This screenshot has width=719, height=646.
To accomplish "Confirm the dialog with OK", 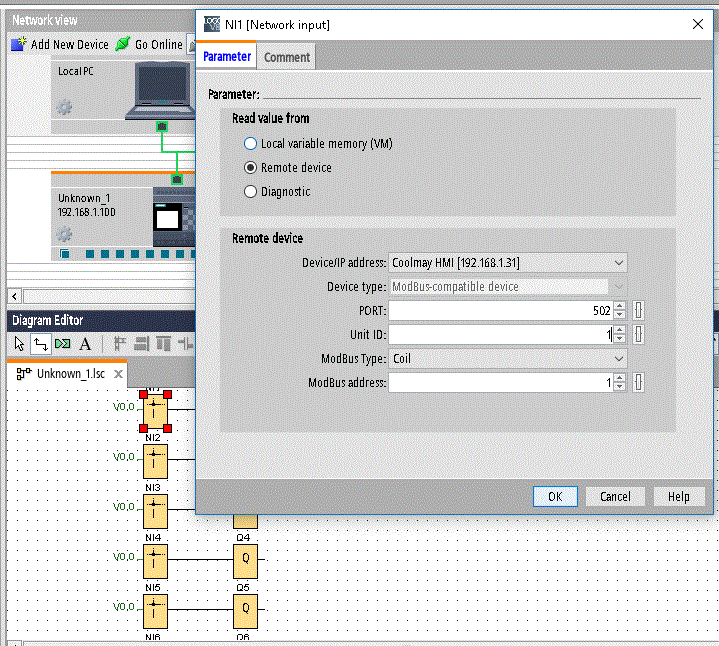I will coord(555,497).
